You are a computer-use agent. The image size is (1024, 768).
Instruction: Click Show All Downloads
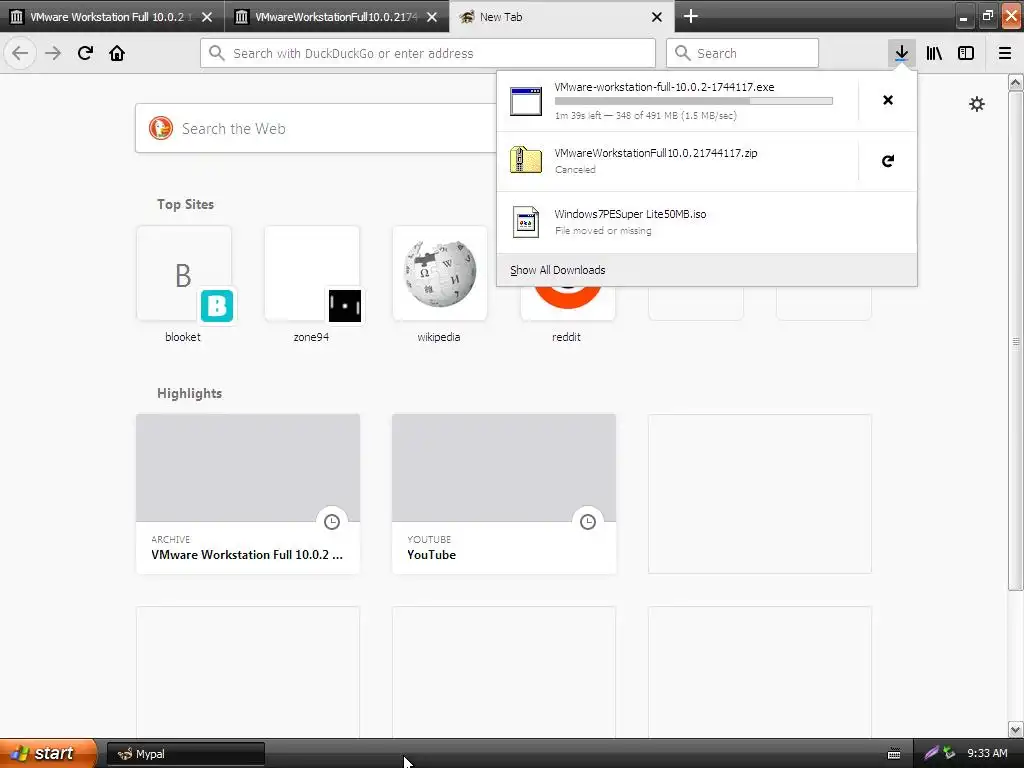[x=557, y=270]
